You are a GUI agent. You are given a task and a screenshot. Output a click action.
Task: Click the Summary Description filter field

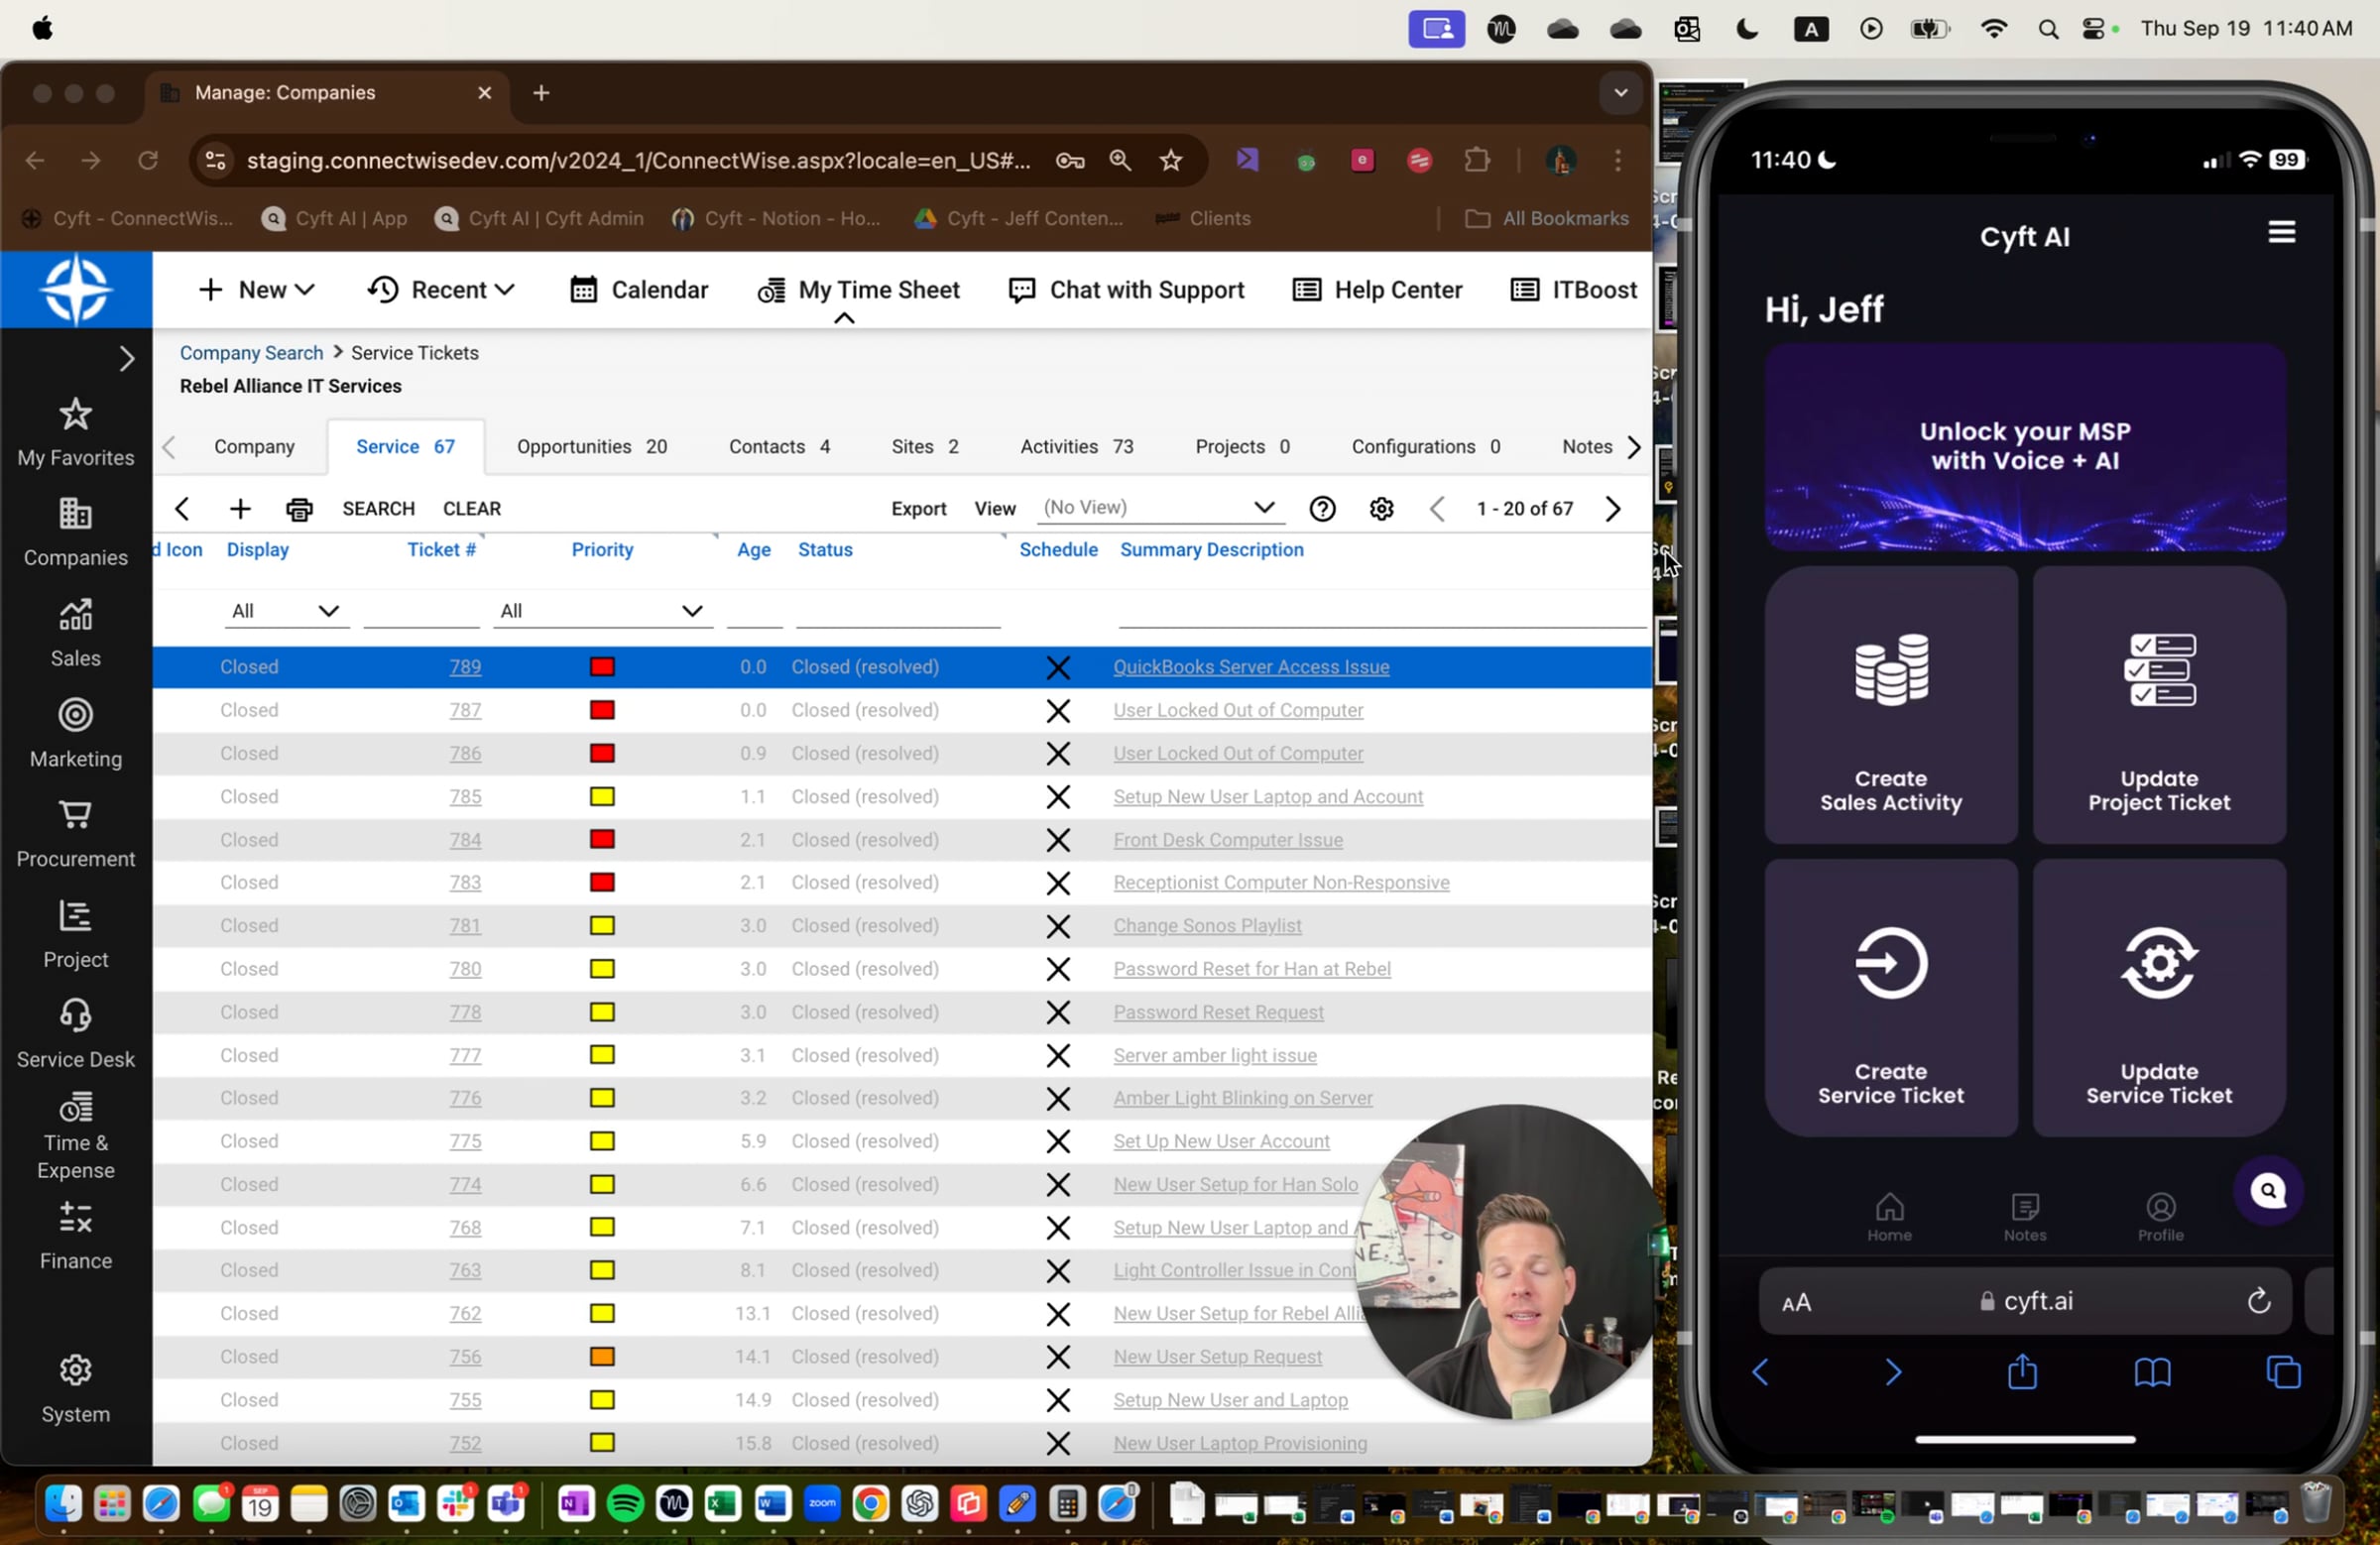(x=1381, y=611)
